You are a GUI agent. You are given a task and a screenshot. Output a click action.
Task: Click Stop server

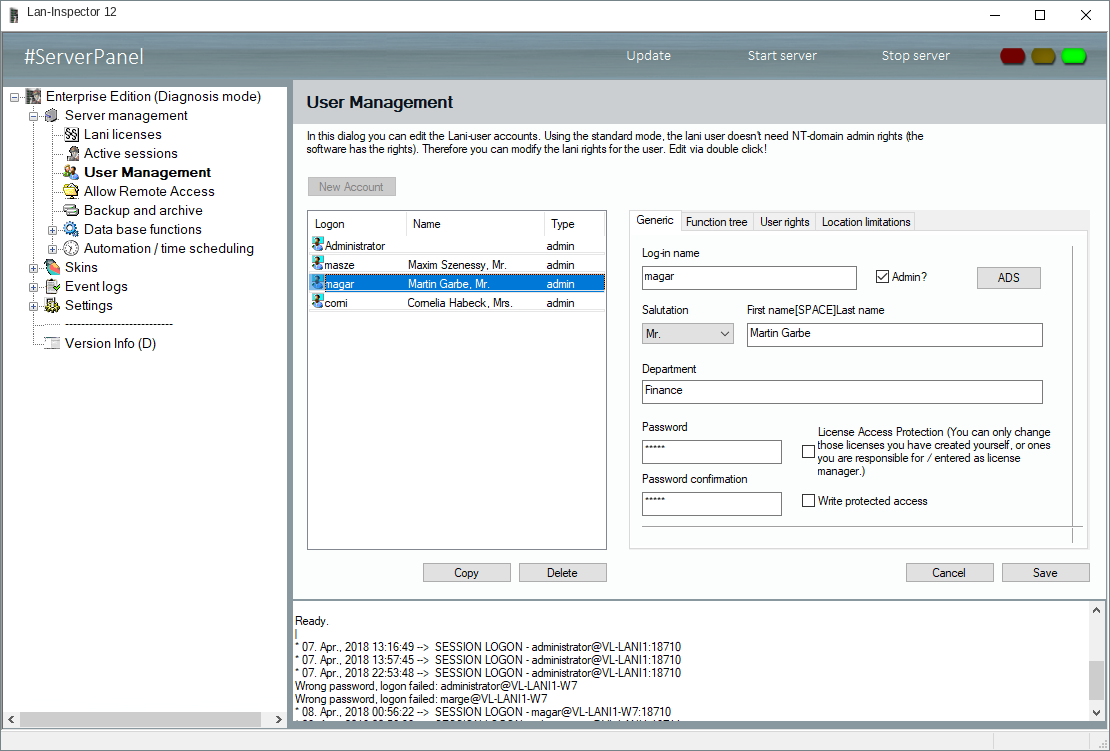(x=915, y=55)
